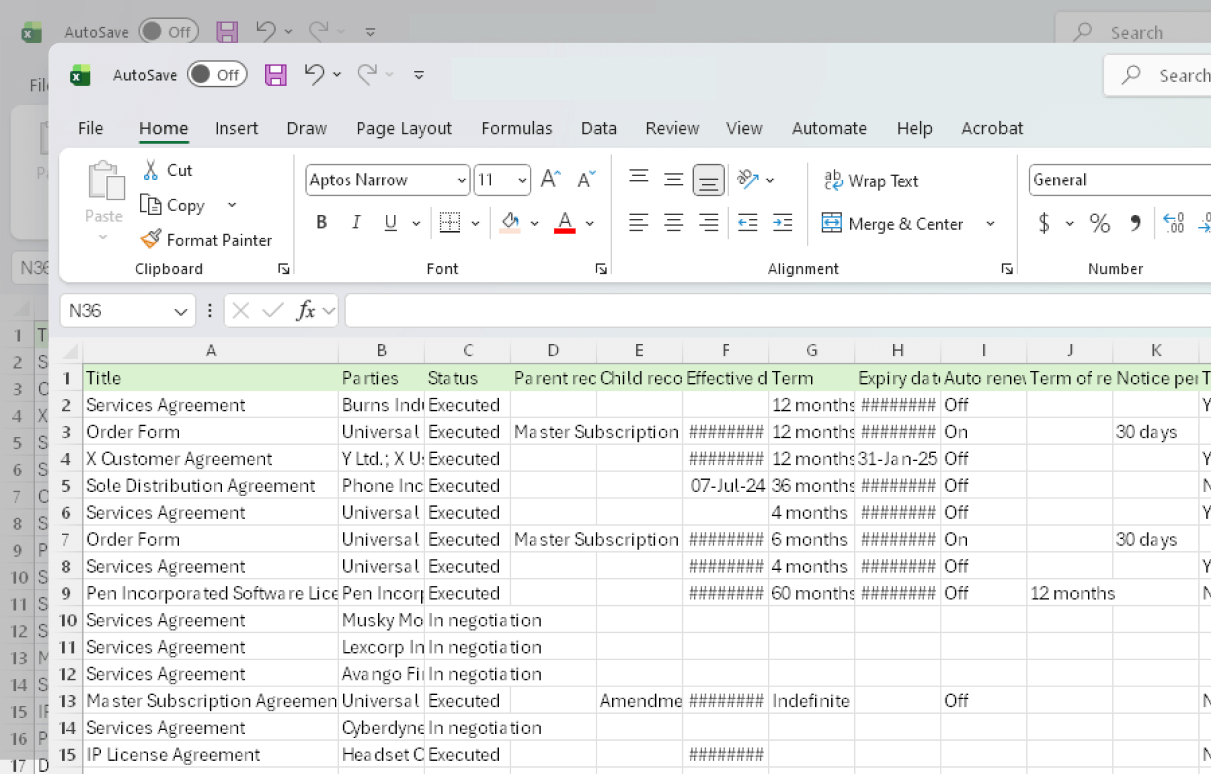Click Align Left icon

(x=638, y=223)
